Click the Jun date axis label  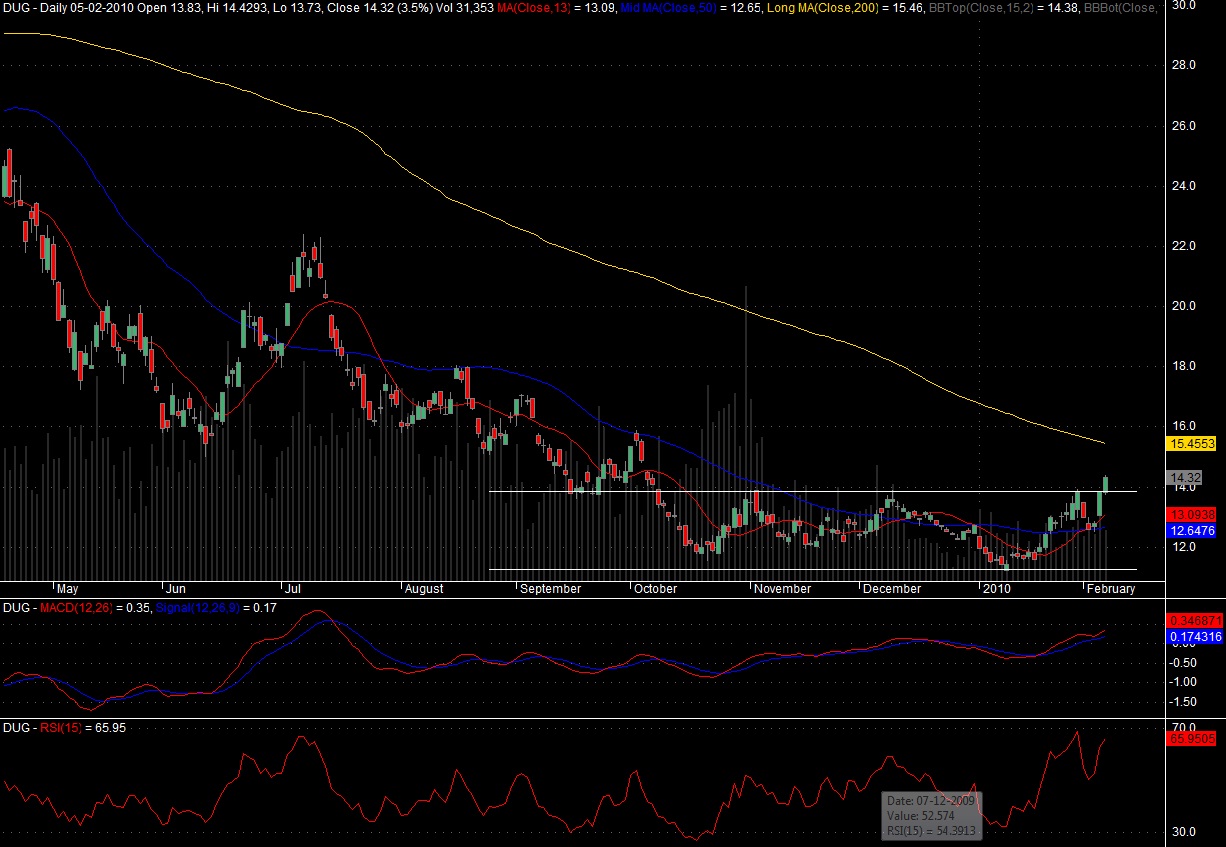click(176, 589)
